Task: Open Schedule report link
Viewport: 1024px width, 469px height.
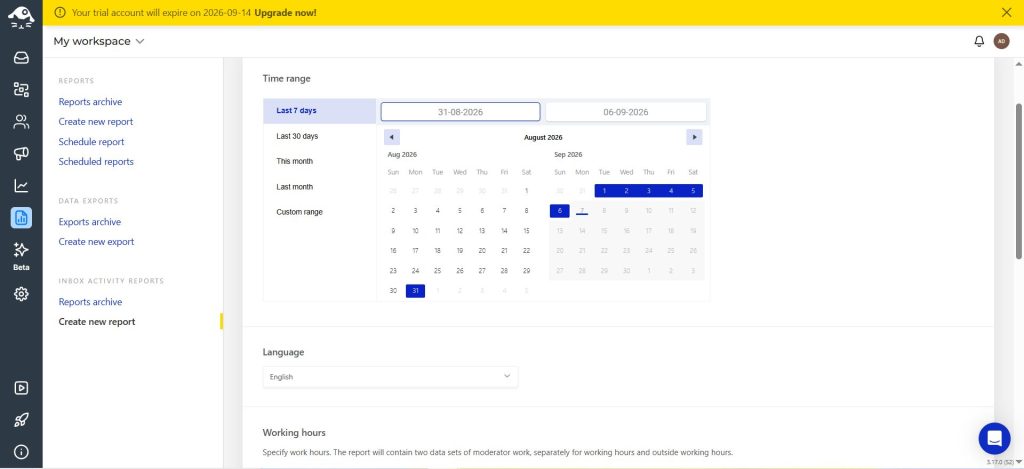Action: pyautogui.click(x=91, y=142)
